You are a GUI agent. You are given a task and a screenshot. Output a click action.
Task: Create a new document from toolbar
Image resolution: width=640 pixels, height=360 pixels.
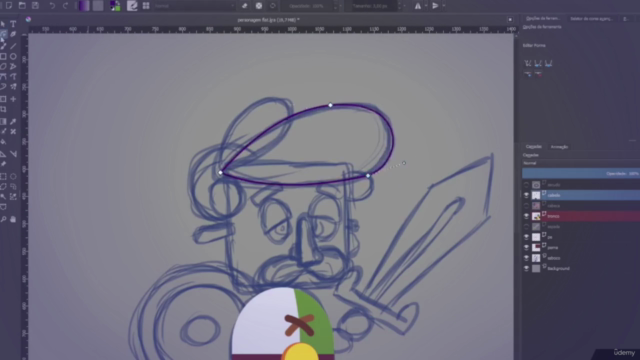click(9, 6)
